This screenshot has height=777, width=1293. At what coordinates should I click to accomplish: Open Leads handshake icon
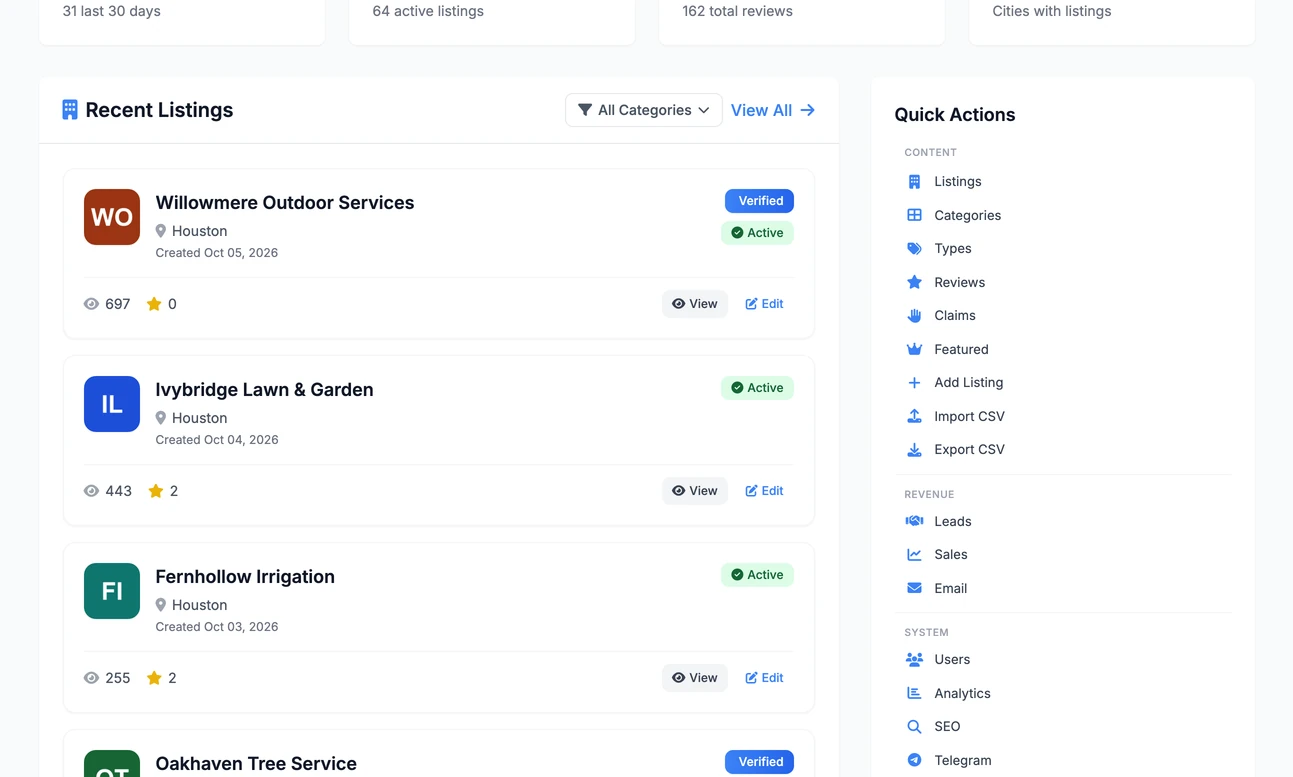[x=914, y=521]
